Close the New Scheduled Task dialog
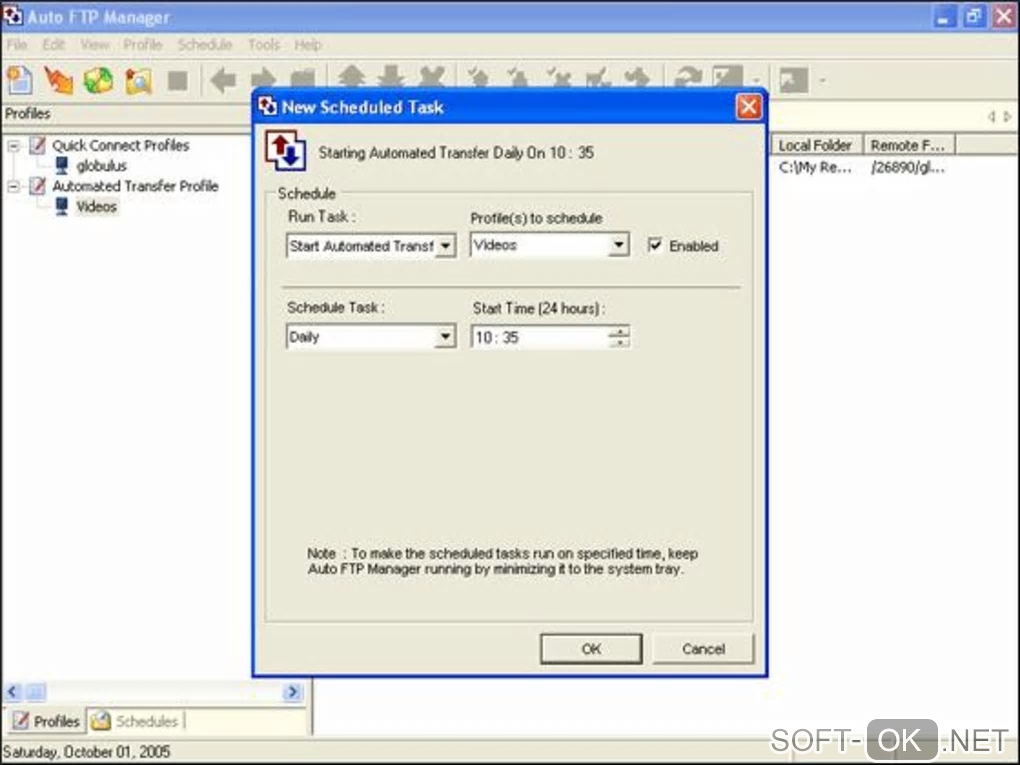This screenshot has height=765, width=1020. click(x=748, y=106)
